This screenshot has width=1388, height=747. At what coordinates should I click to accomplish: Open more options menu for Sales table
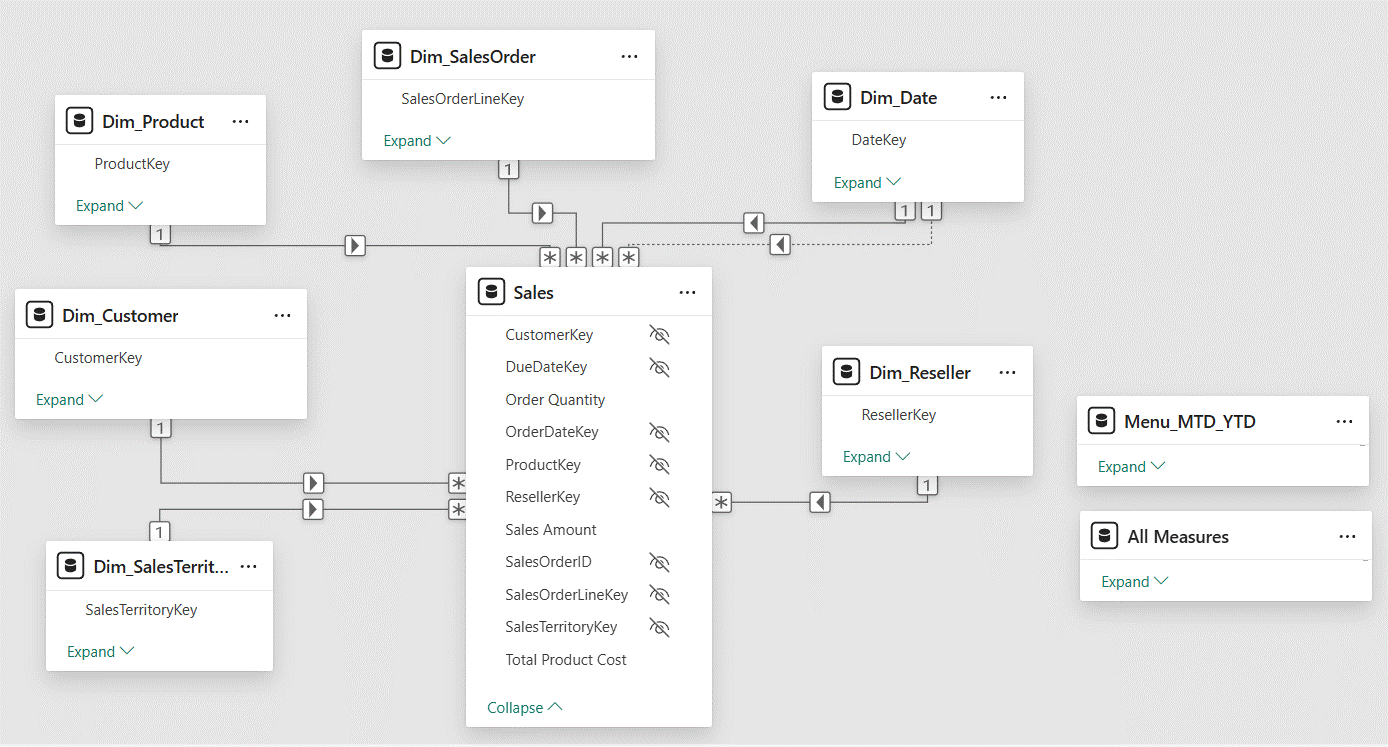coord(687,293)
